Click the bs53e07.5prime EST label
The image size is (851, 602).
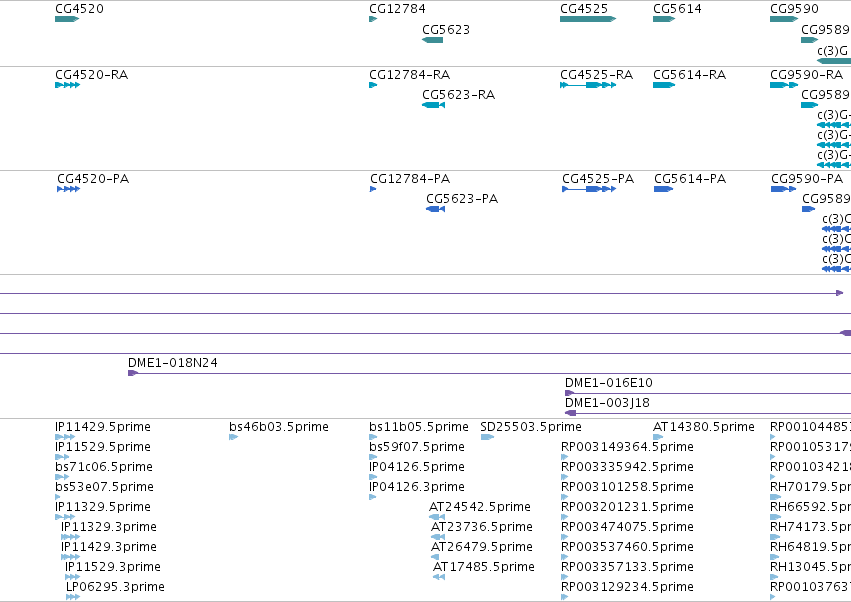tap(104, 487)
